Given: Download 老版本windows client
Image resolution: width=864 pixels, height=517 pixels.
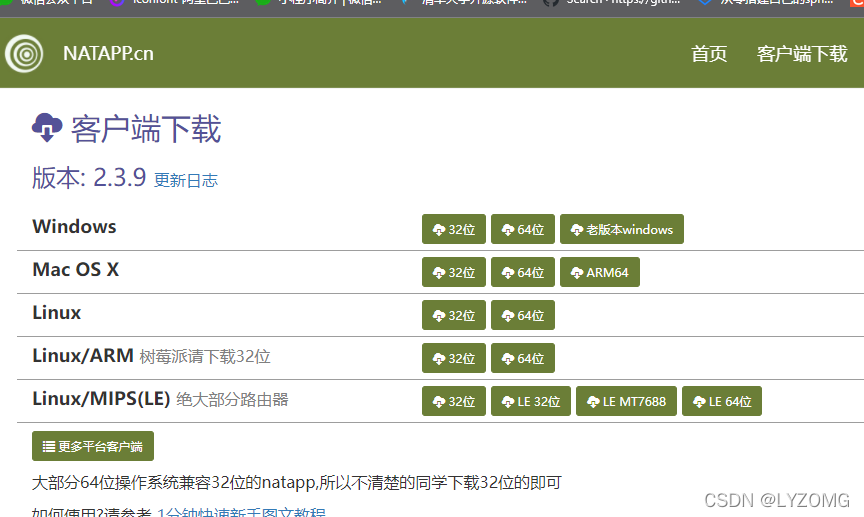Looking at the screenshot, I should click(x=622, y=229).
